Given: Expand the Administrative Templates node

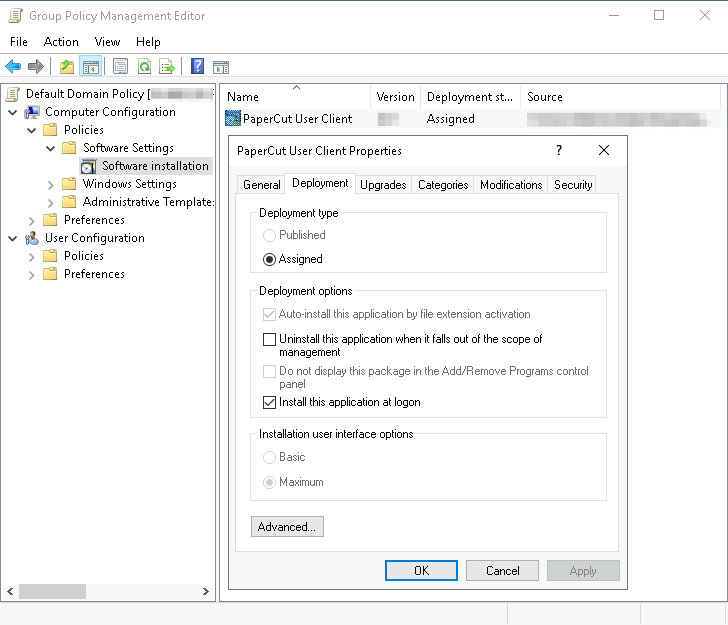Looking at the screenshot, I should [51, 203].
